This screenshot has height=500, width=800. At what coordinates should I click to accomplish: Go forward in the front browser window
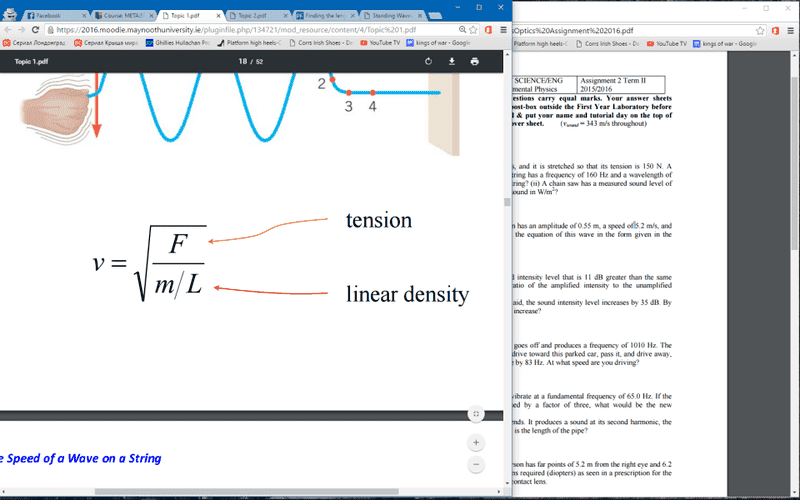pos(21,30)
